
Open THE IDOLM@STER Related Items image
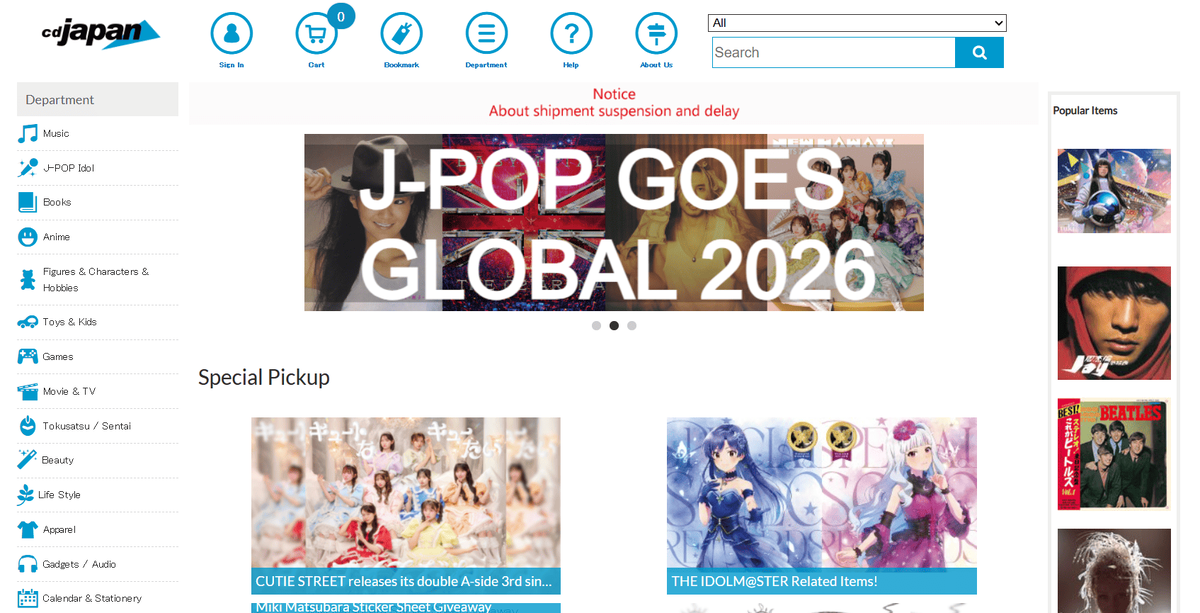(x=822, y=492)
